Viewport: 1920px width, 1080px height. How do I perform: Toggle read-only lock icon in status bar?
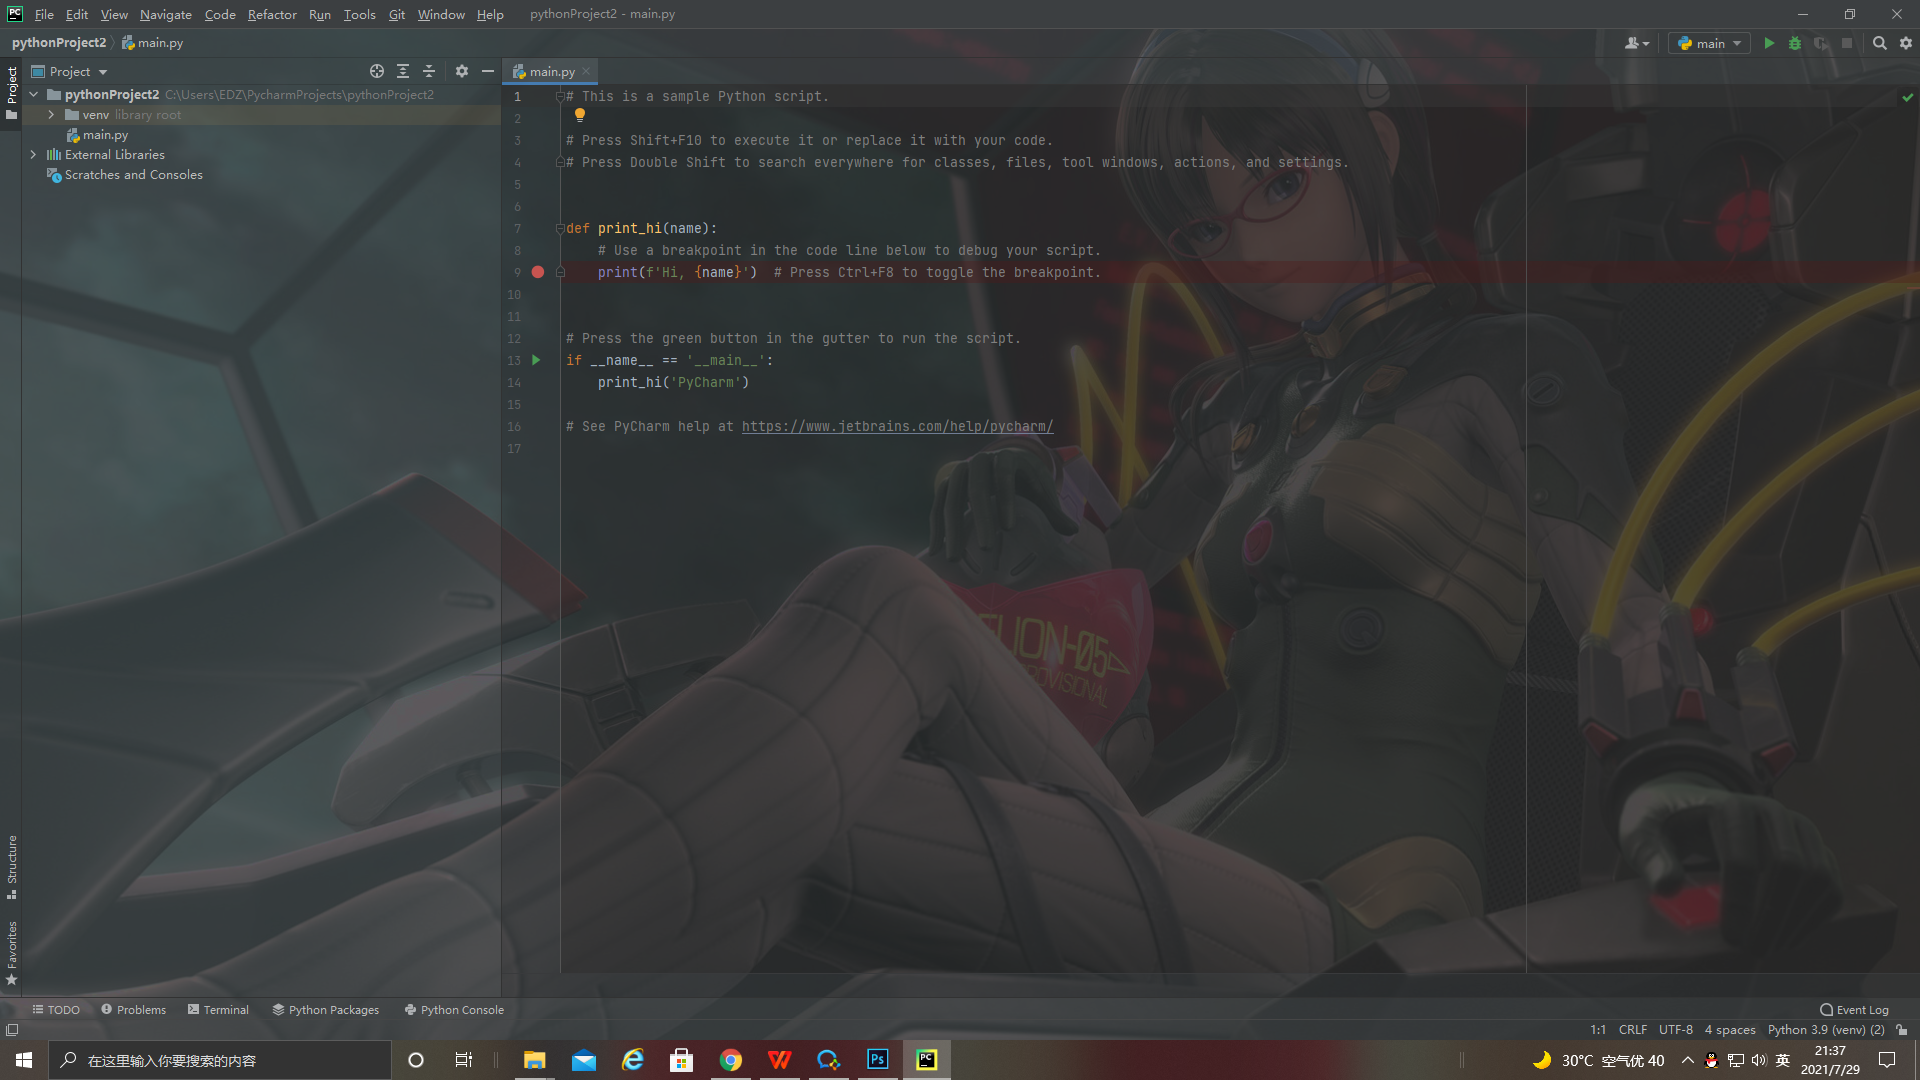point(1901,1029)
